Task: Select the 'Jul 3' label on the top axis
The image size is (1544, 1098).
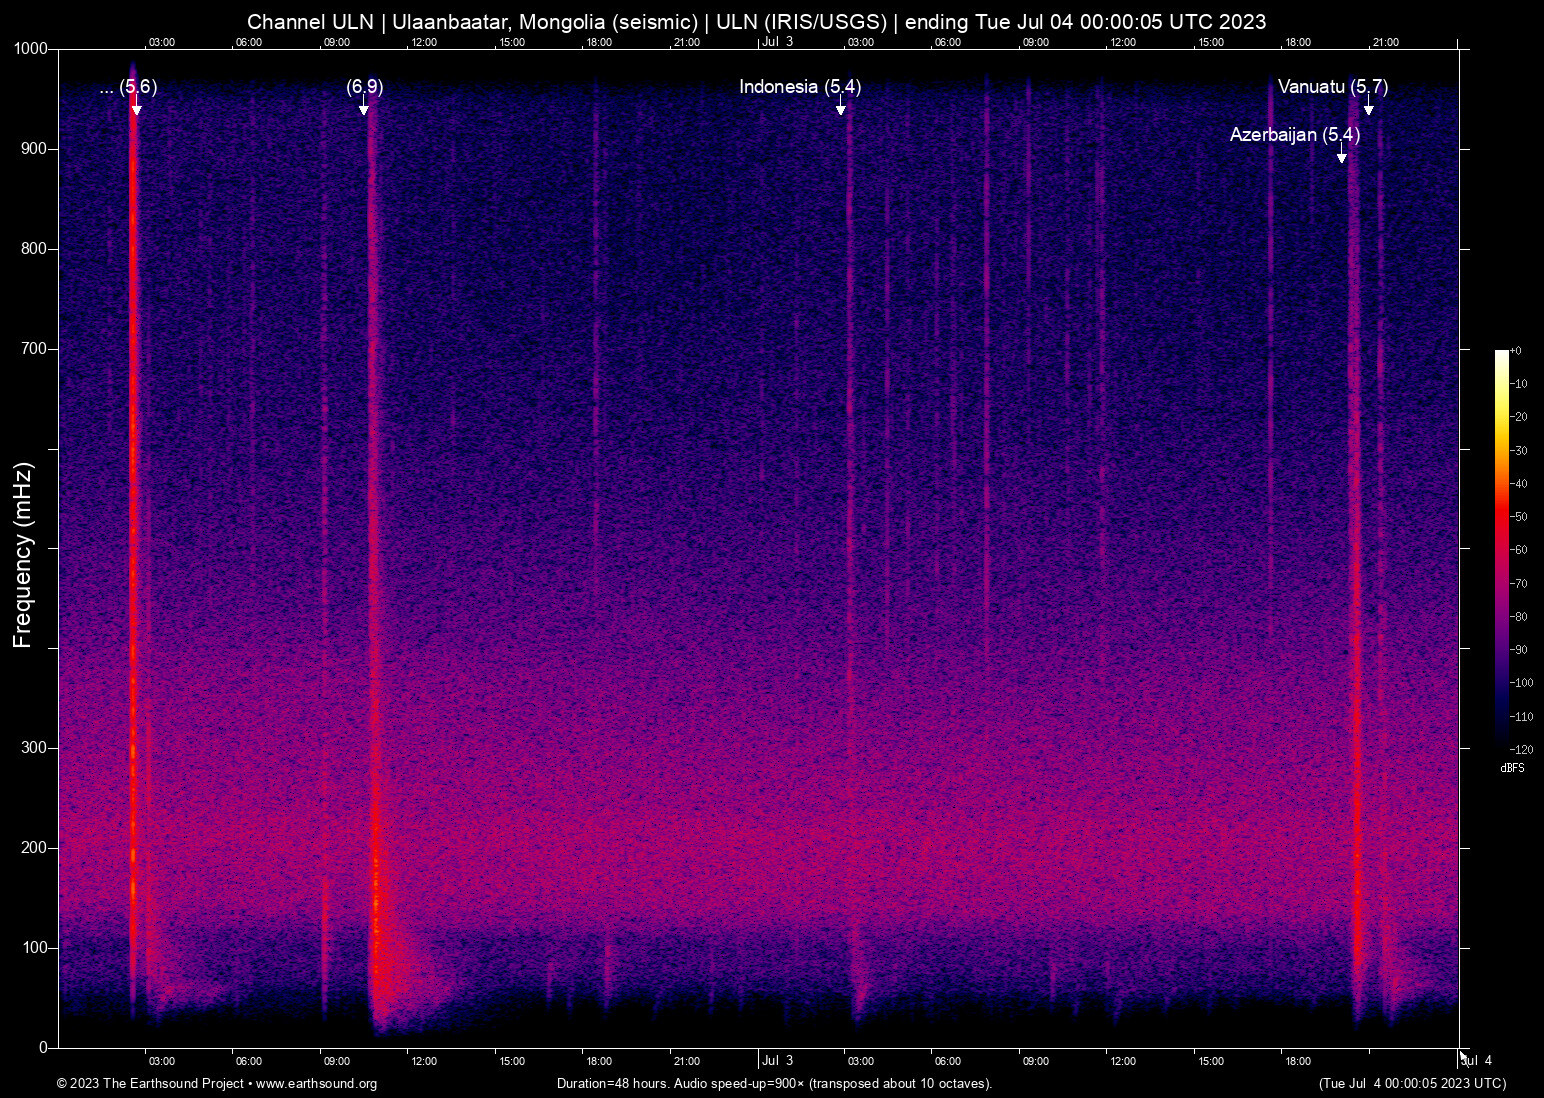Action: (777, 42)
